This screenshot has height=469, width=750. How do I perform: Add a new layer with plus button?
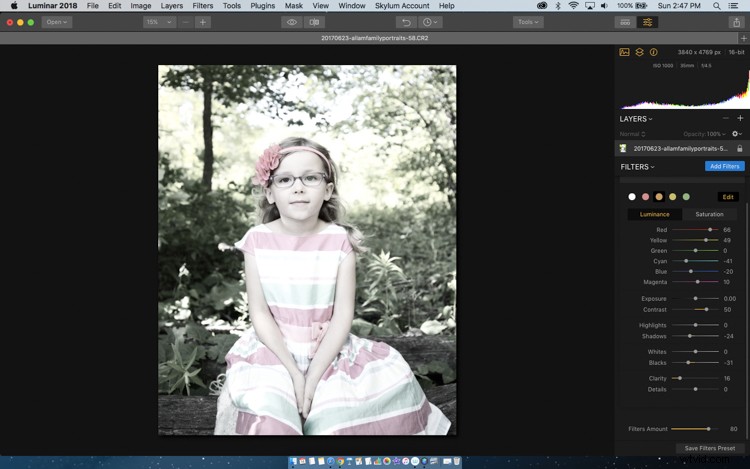(x=740, y=118)
